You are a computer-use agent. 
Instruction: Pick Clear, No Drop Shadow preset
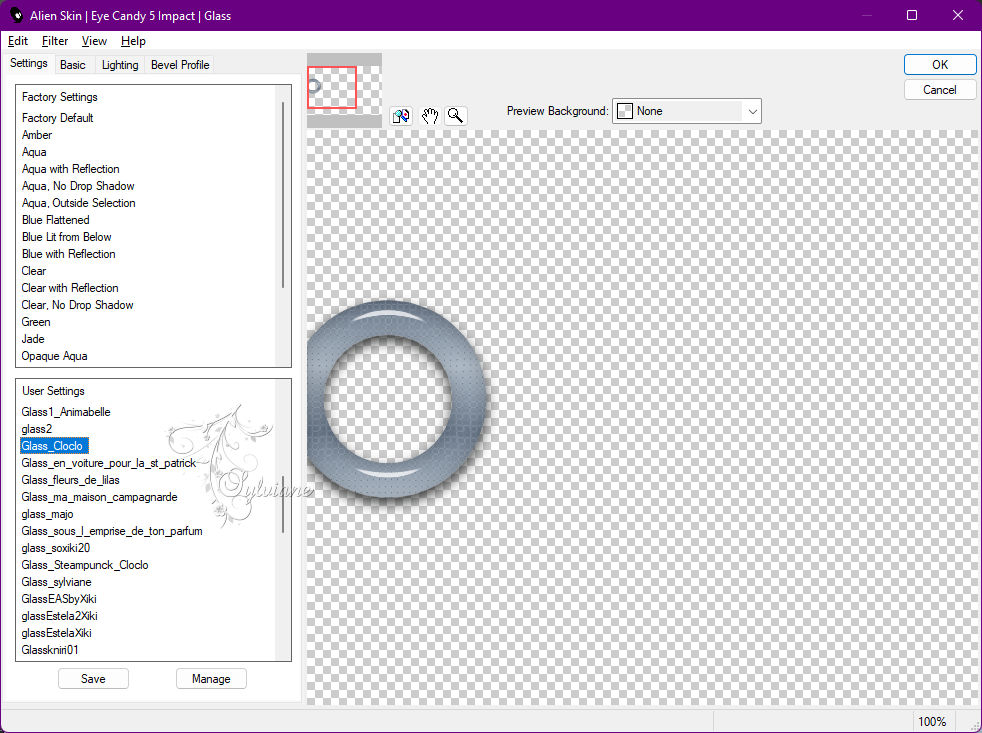pos(77,304)
